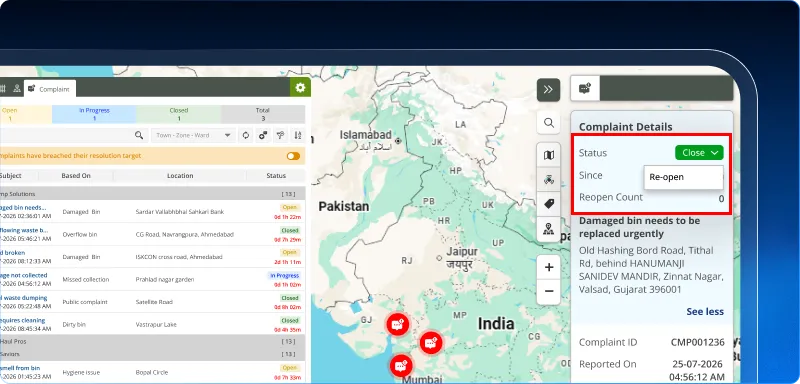
Task: Click the complaint chat icon tab in details panel
Action: click(x=585, y=89)
